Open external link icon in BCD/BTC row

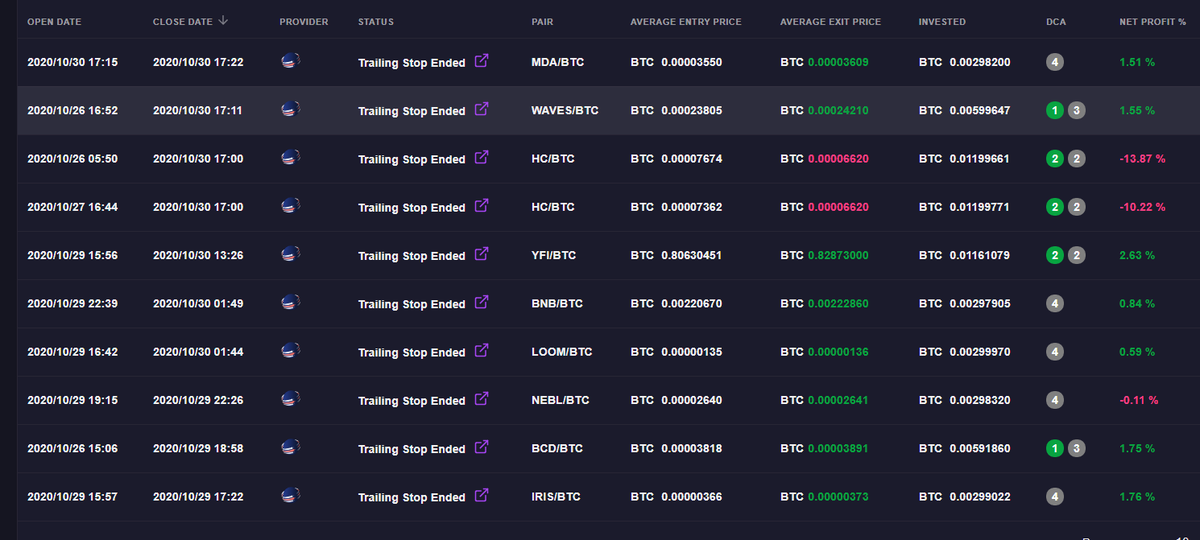pyautogui.click(x=481, y=446)
